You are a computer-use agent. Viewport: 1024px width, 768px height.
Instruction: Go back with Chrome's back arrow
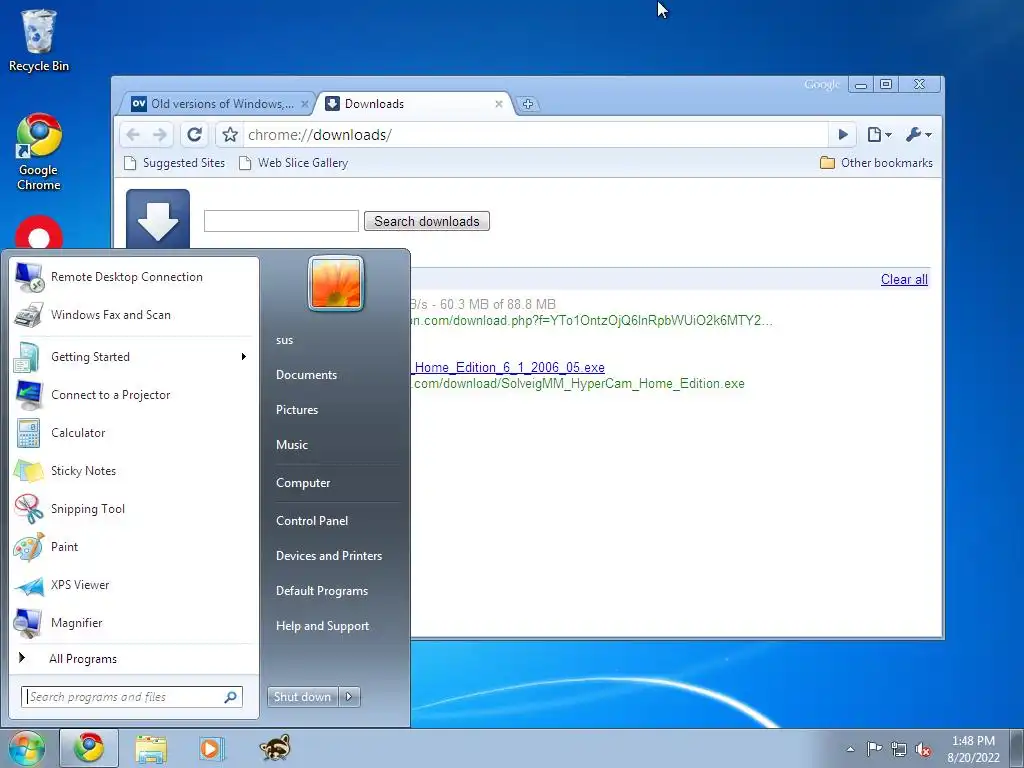point(133,135)
